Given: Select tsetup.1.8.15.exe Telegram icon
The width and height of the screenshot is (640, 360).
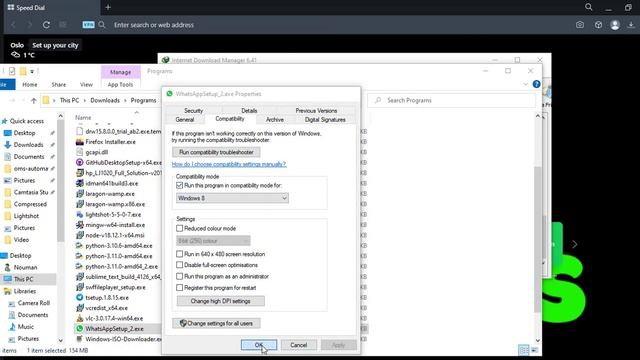Looking at the screenshot, I should click(x=80, y=298).
